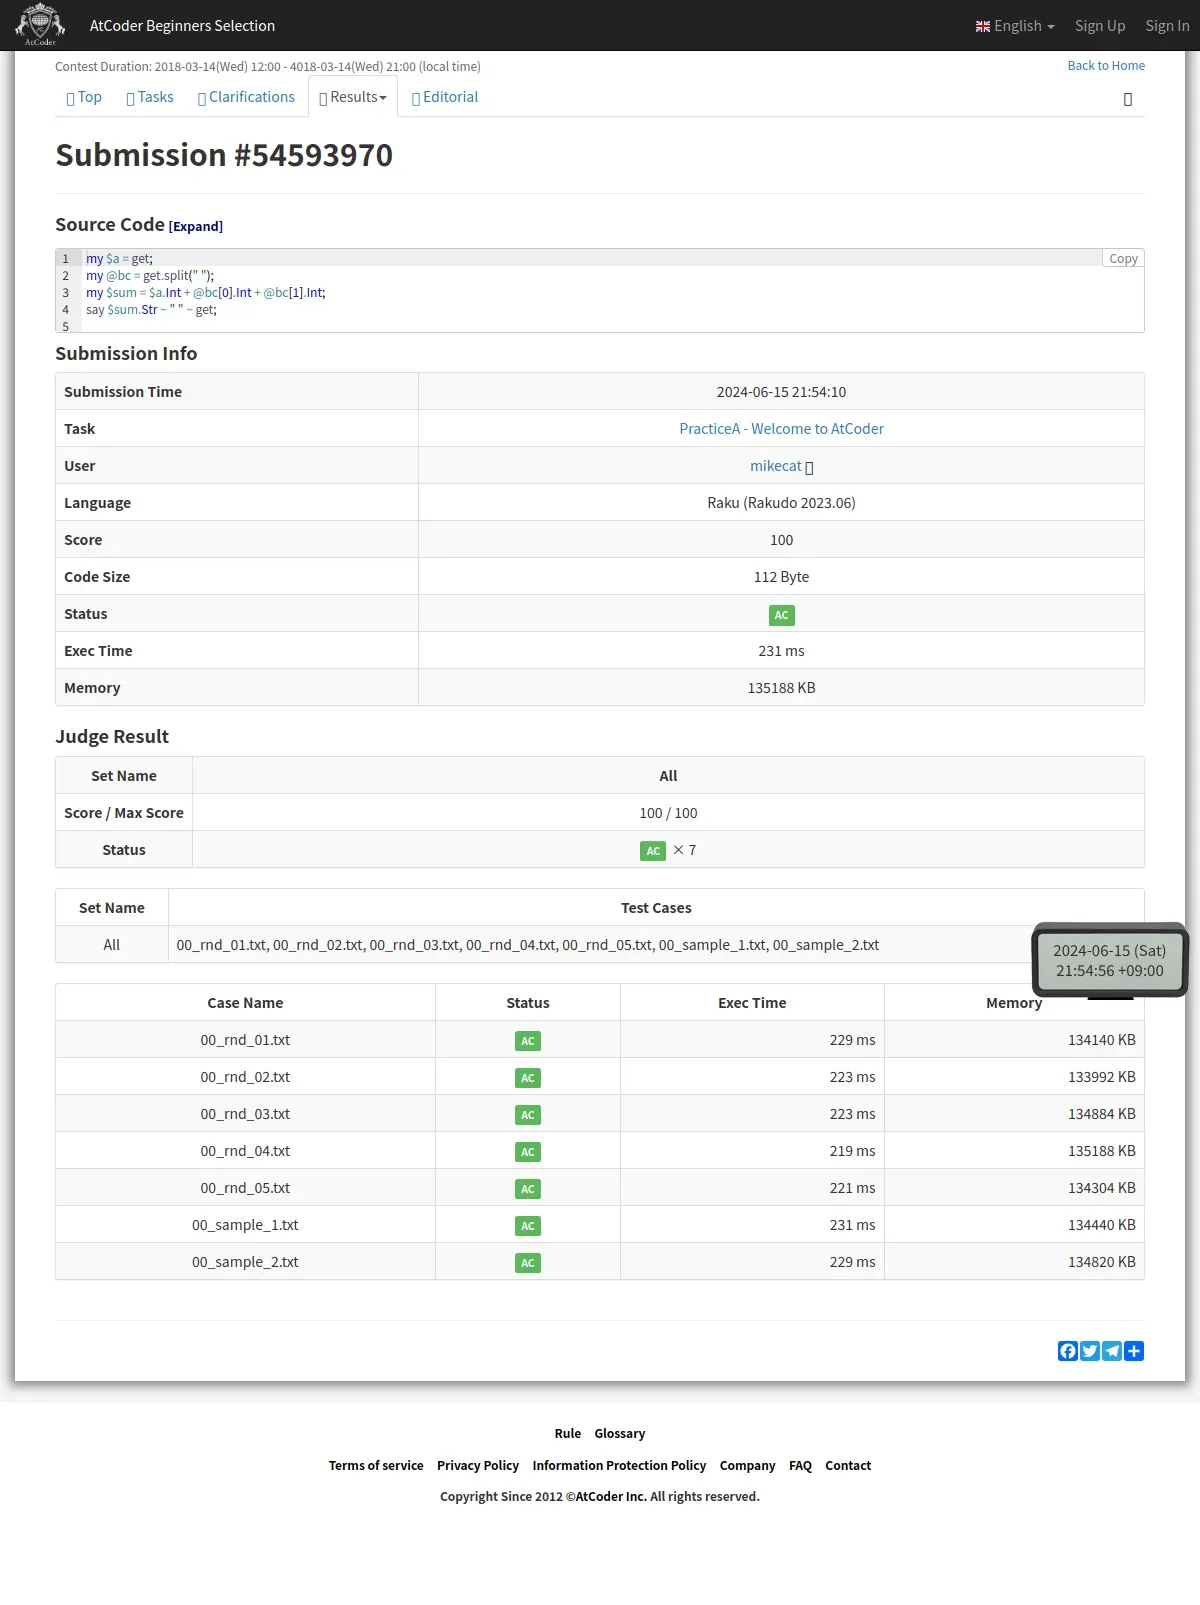Click the memory value 135188 KB in Submission Info
This screenshot has height=1605, width=1200.
point(781,688)
